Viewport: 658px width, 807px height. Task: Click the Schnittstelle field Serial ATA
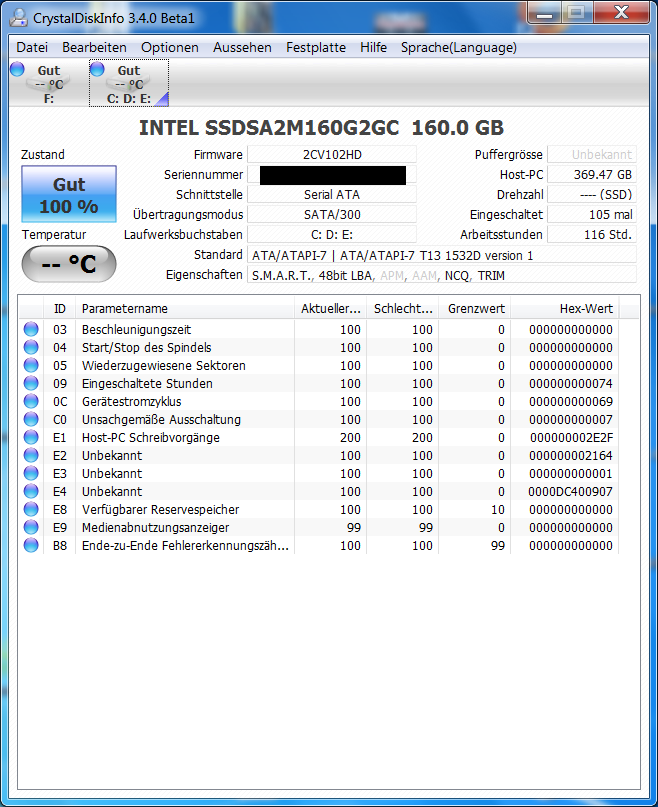(332, 195)
